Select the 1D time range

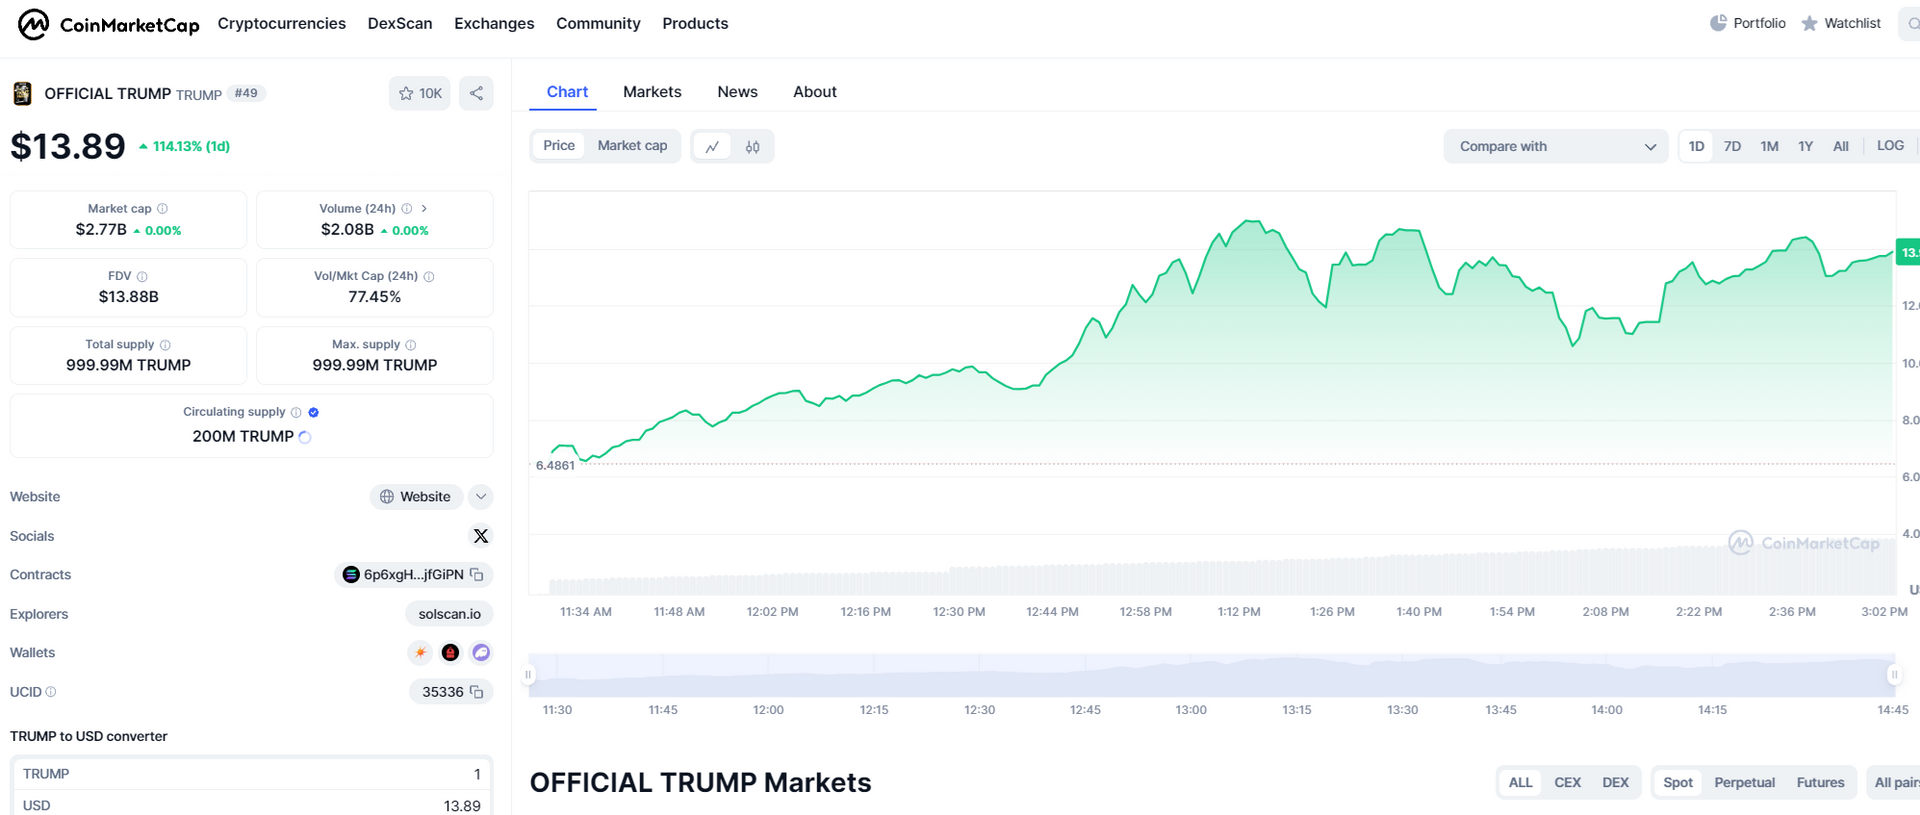pos(1697,146)
